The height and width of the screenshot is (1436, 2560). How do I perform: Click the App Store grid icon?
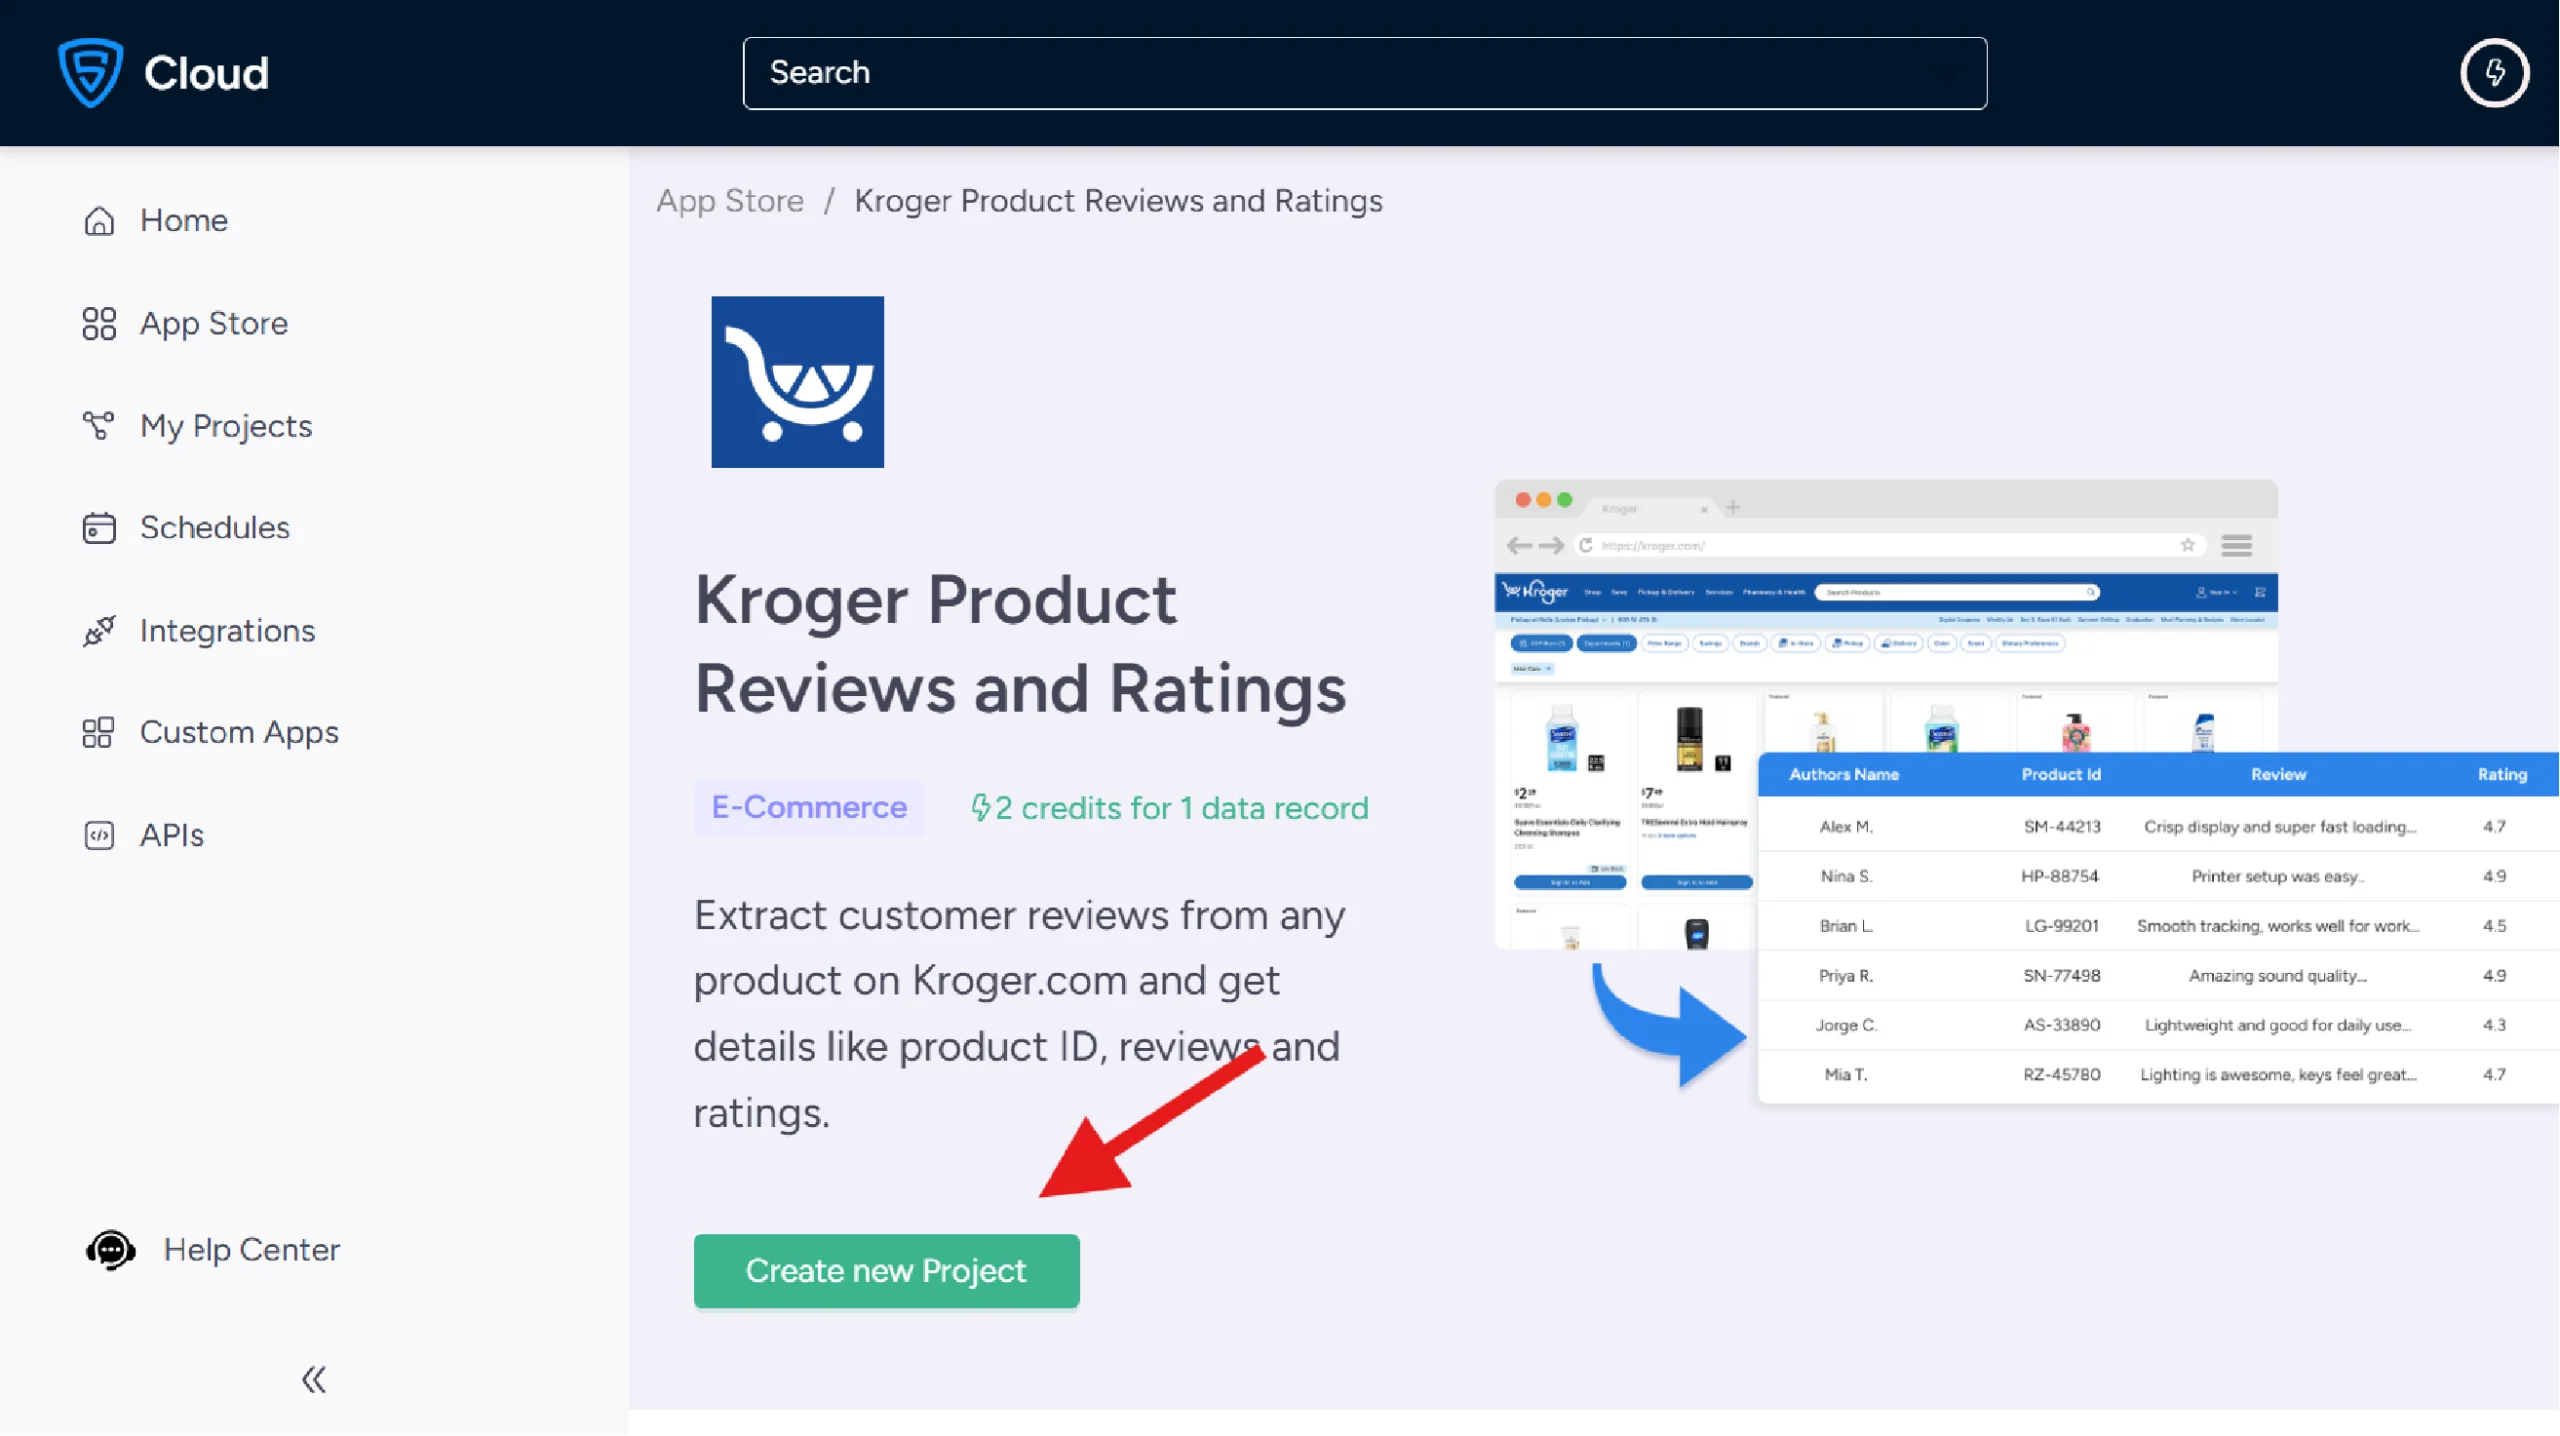click(x=99, y=323)
